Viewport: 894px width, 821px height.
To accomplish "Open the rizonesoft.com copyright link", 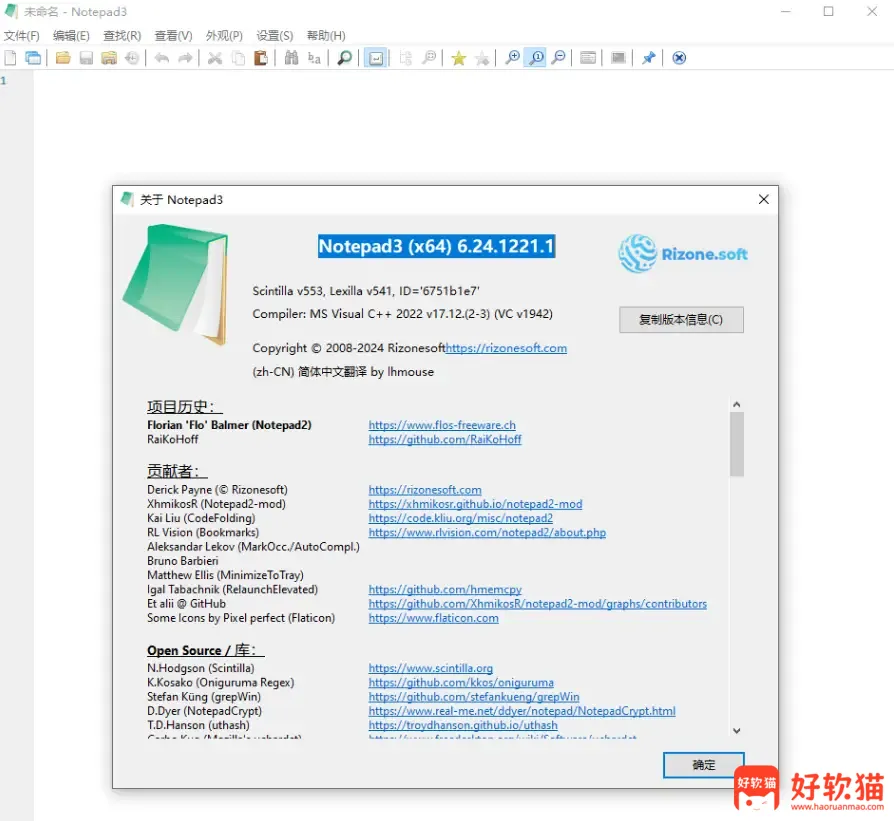I will tap(506, 348).
